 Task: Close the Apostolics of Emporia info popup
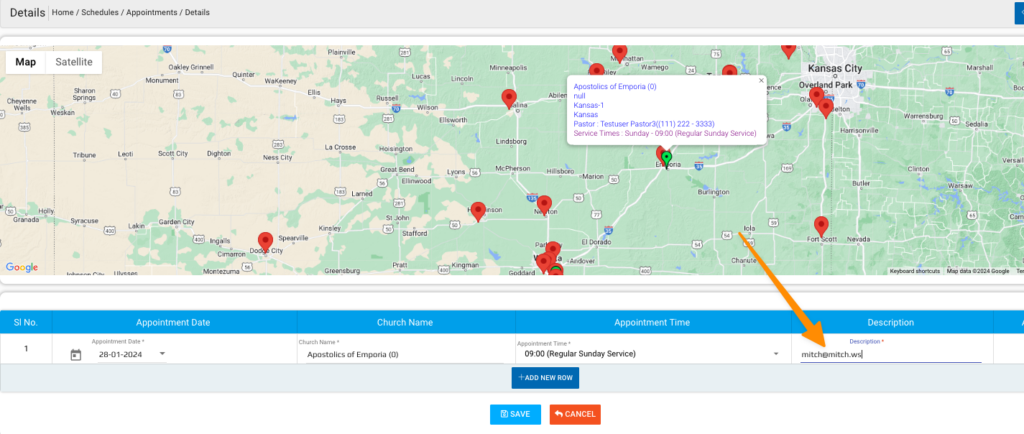[761, 81]
